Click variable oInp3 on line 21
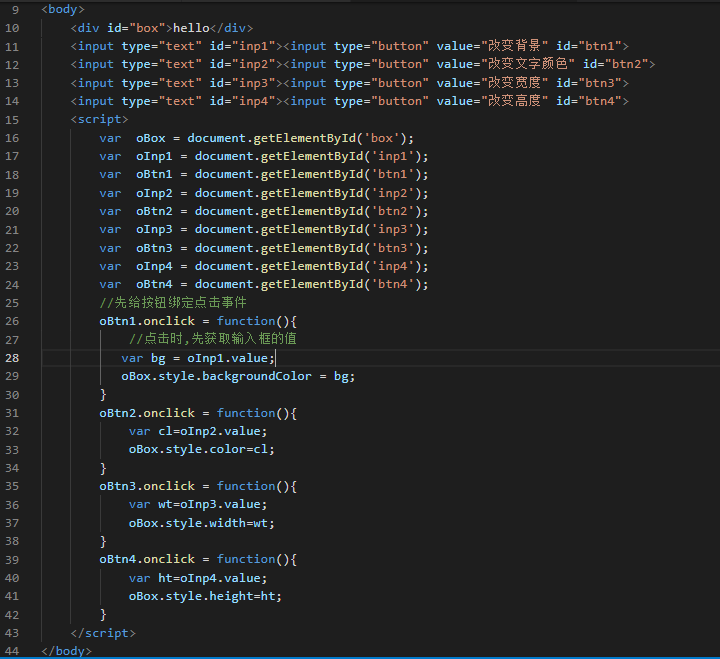Image resolution: width=720 pixels, height=659 pixels. [x=154, y=230]
